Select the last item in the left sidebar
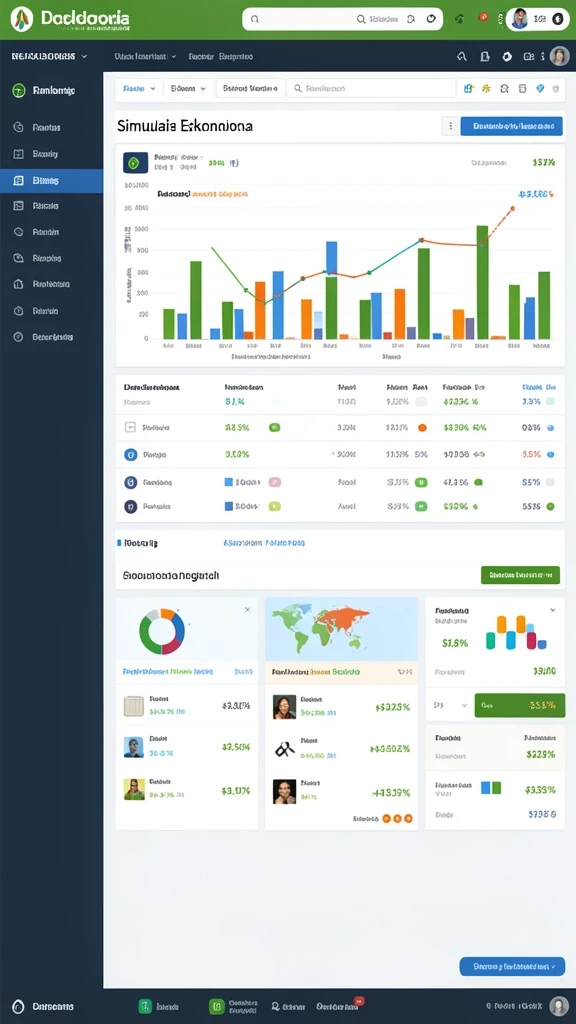The height and width of the screenshot is (1024, 576). [52, 337]
